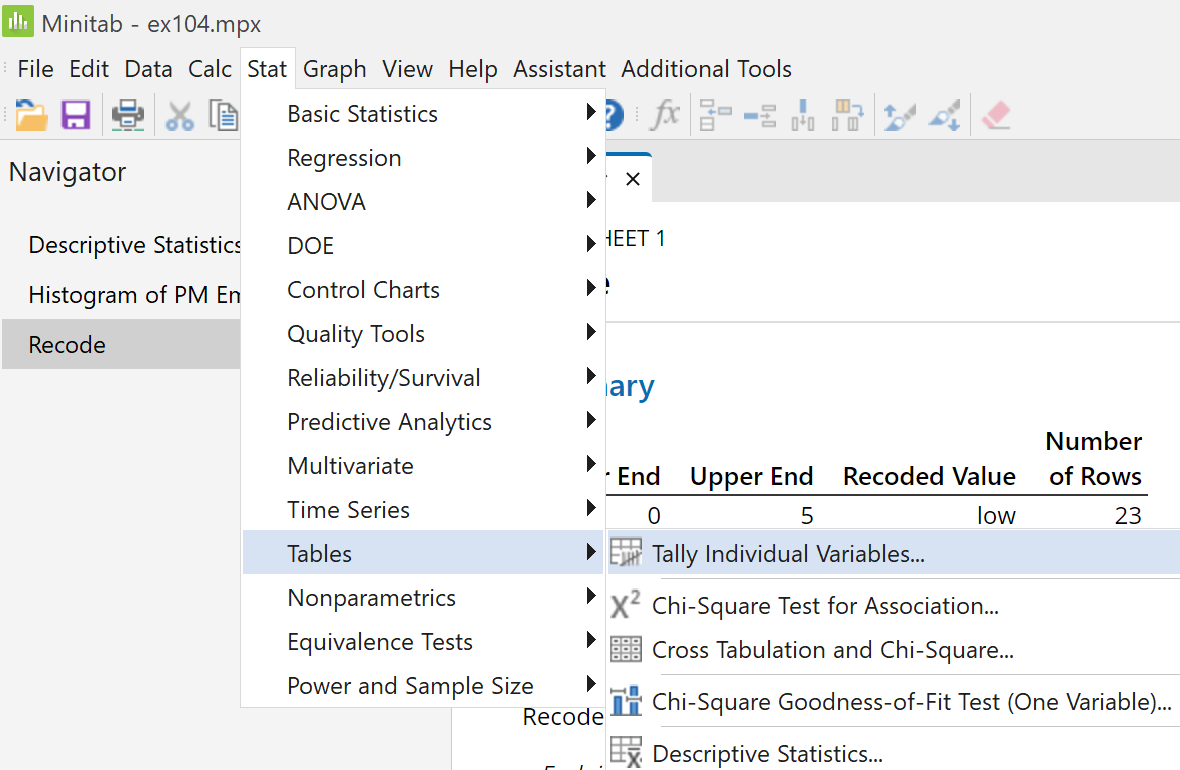Click the Goodness-of-Fit bar chart icon
The image size is (1180, 770).
tap(625, 701)
